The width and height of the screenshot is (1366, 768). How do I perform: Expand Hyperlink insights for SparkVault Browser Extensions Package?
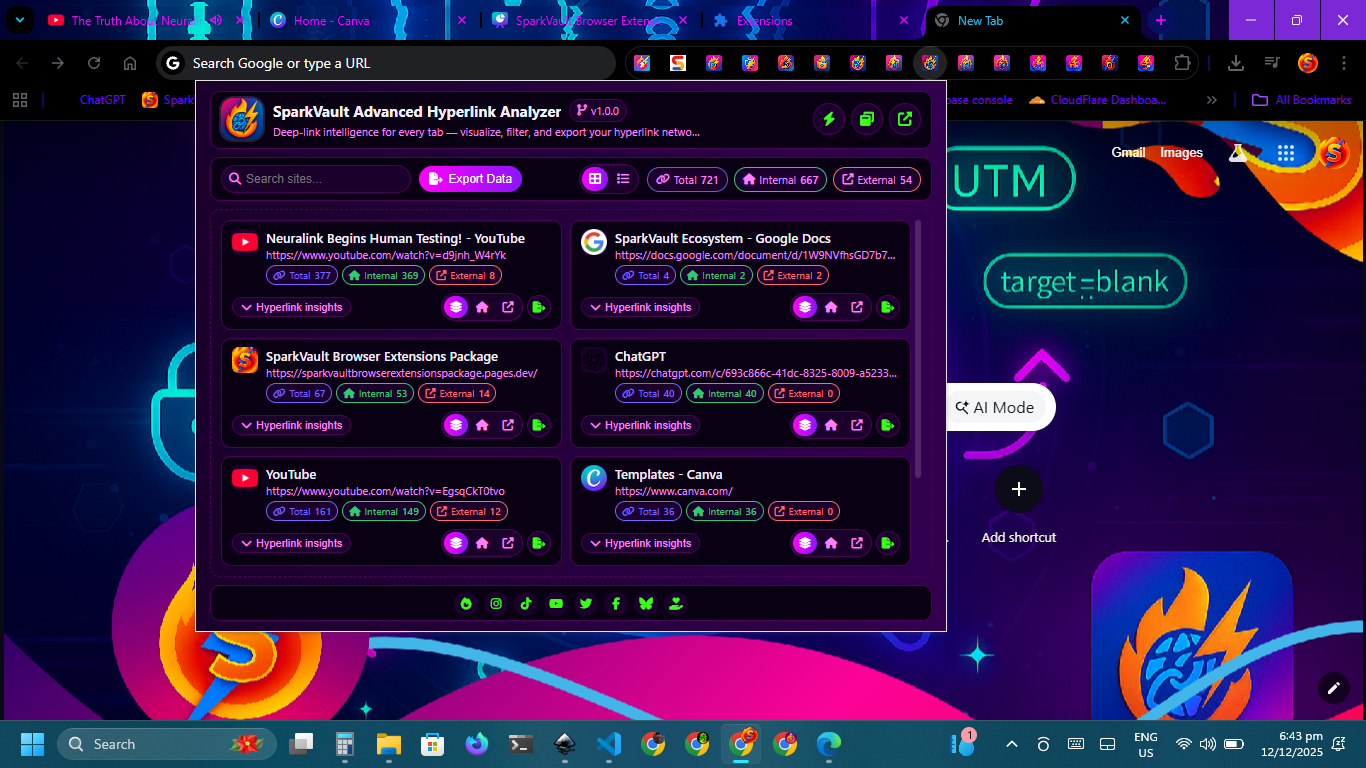point(289,425)
